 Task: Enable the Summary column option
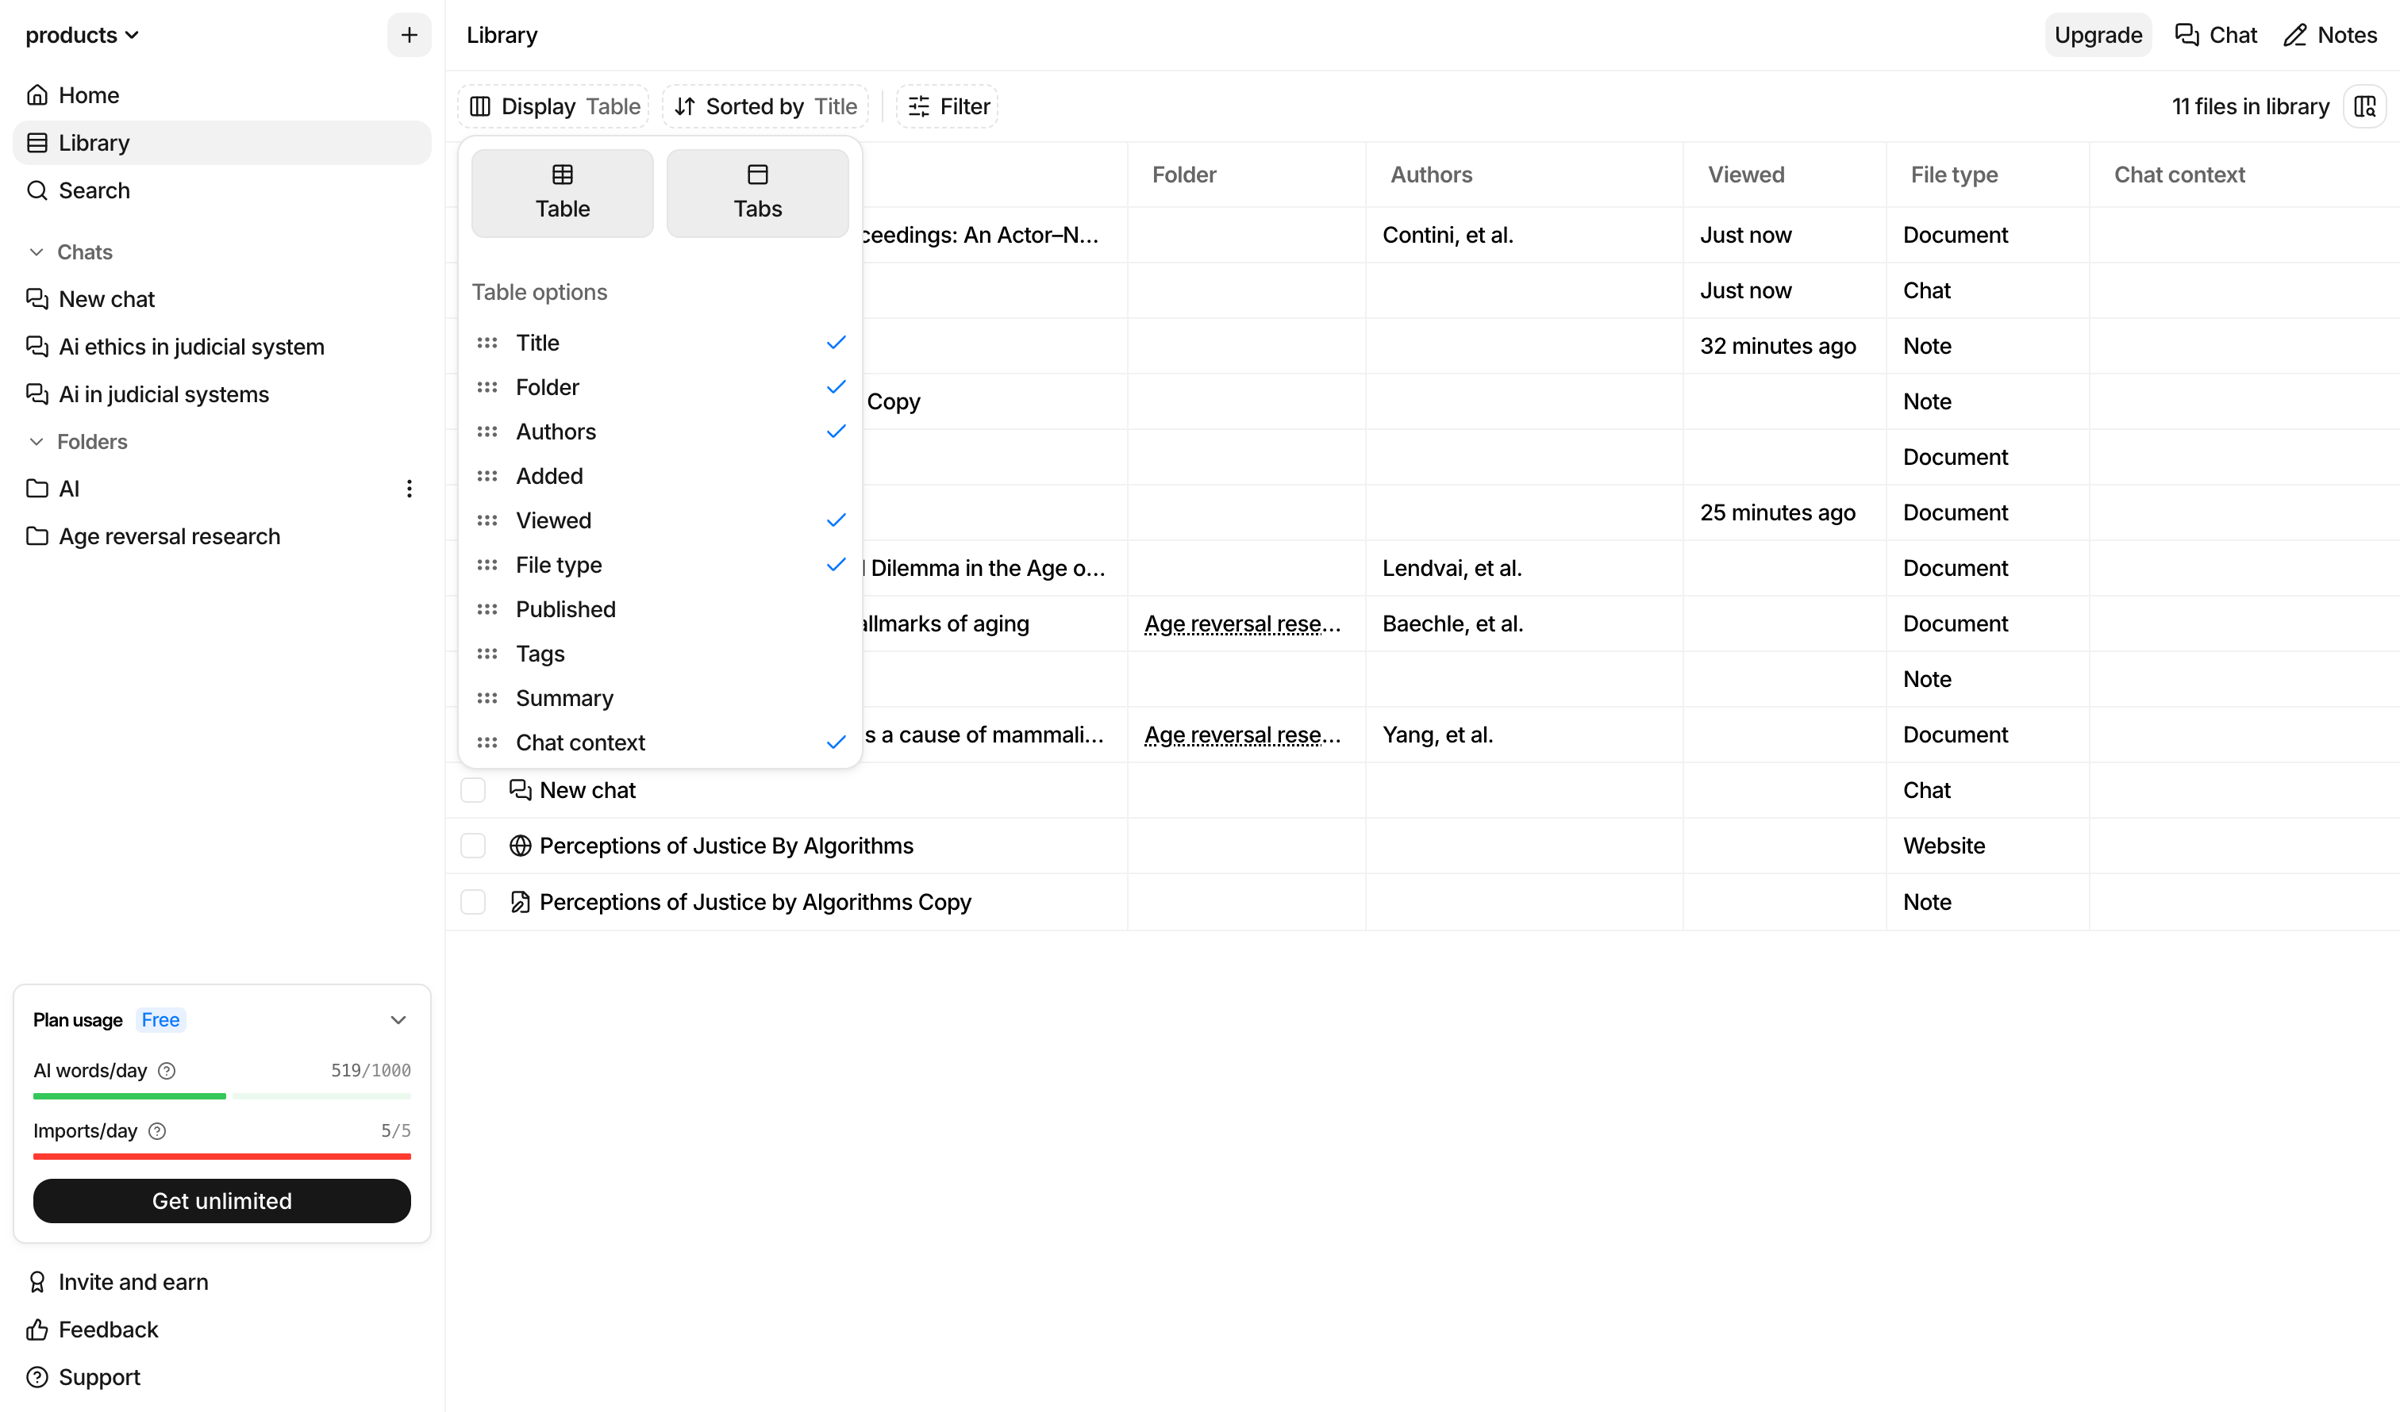[x=660, y=698]
